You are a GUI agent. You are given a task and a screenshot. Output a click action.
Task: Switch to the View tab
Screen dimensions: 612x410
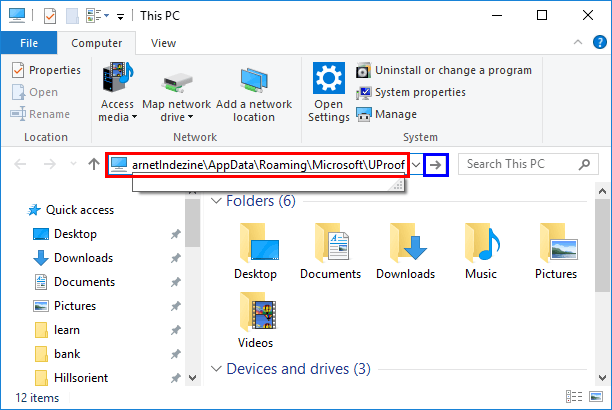pyautogui.click(x=163, y=43)
